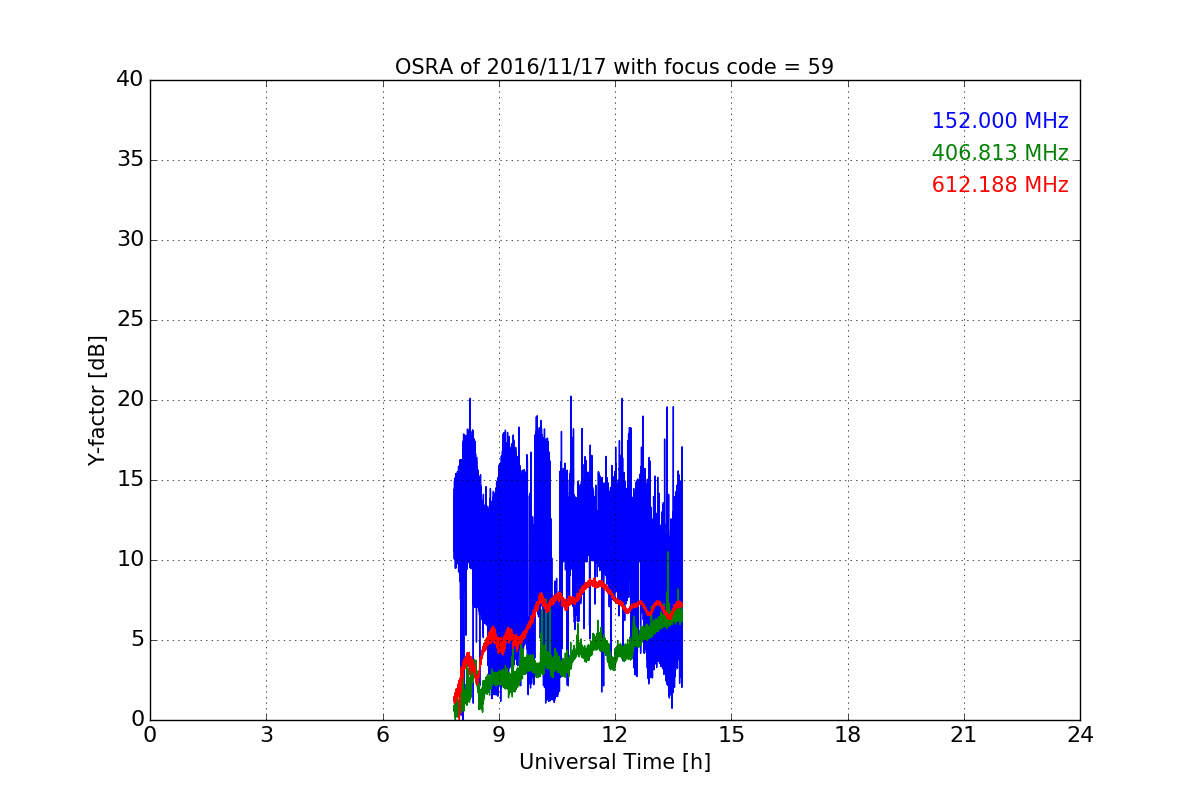The height and width of the screenshot is (800, 1200).
Task: Select the 152.000 MHz legend label
Action: (x=1000, y=121)
